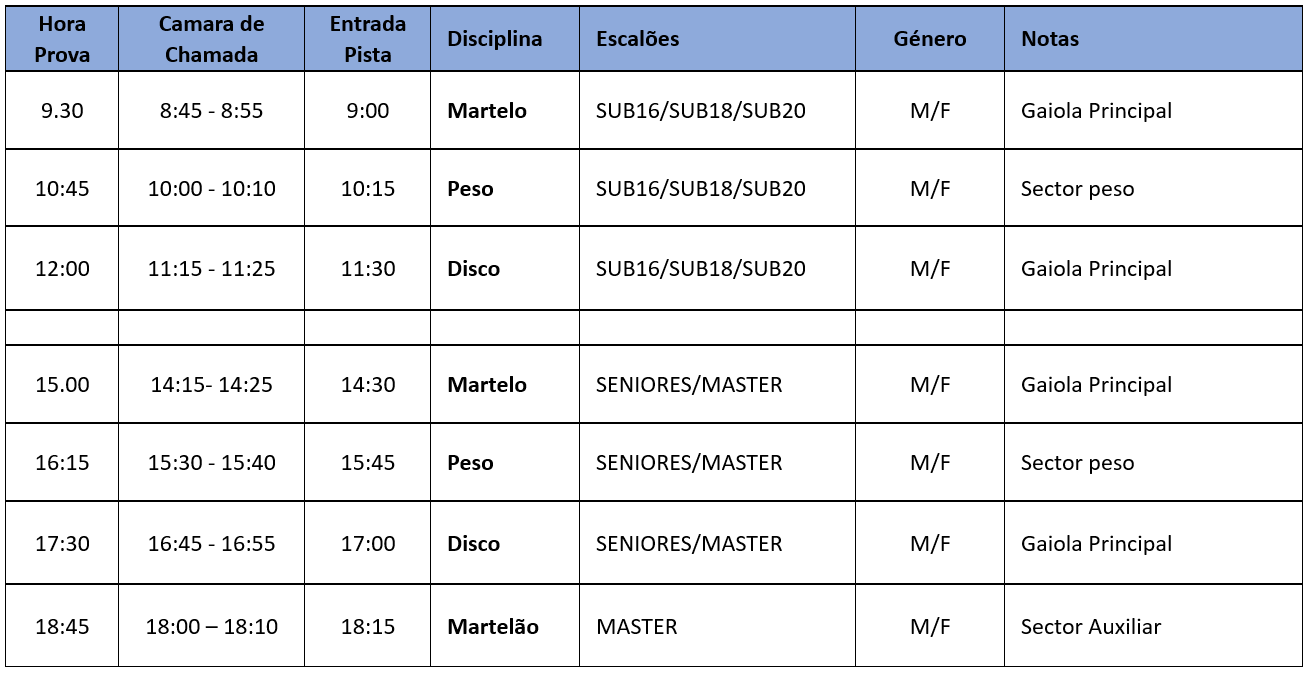The image size is (1307, 673).
Task: Click the 18:45 time cell
Action: (62, 627)
